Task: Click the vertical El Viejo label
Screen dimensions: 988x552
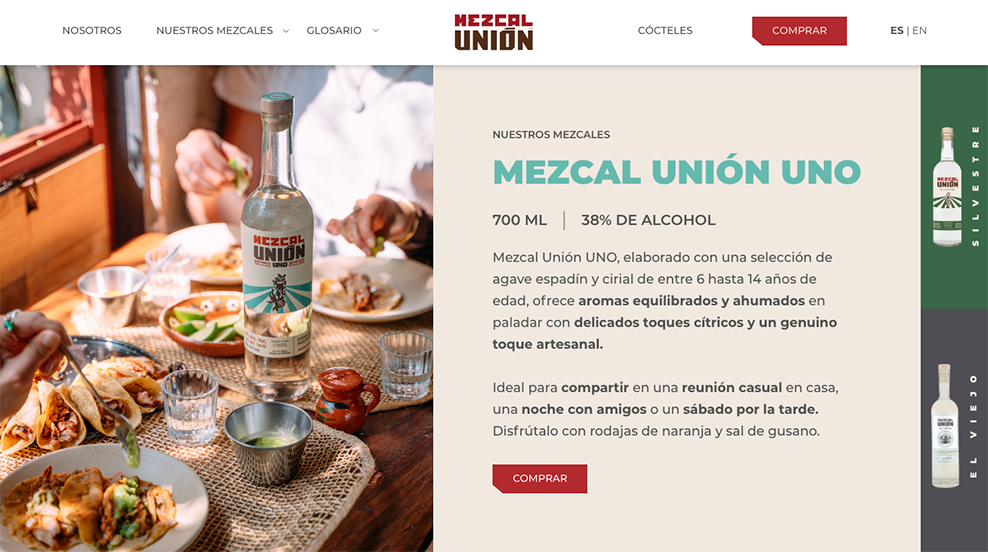Action: click(974, 426)
